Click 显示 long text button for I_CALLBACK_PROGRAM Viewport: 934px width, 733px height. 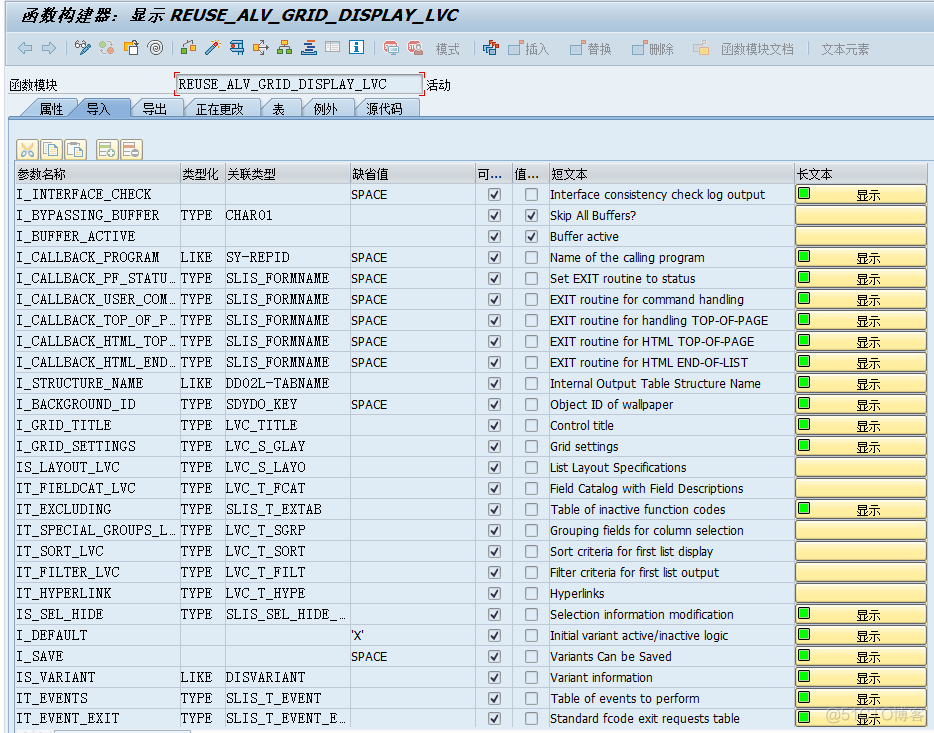tap(861, 257)
